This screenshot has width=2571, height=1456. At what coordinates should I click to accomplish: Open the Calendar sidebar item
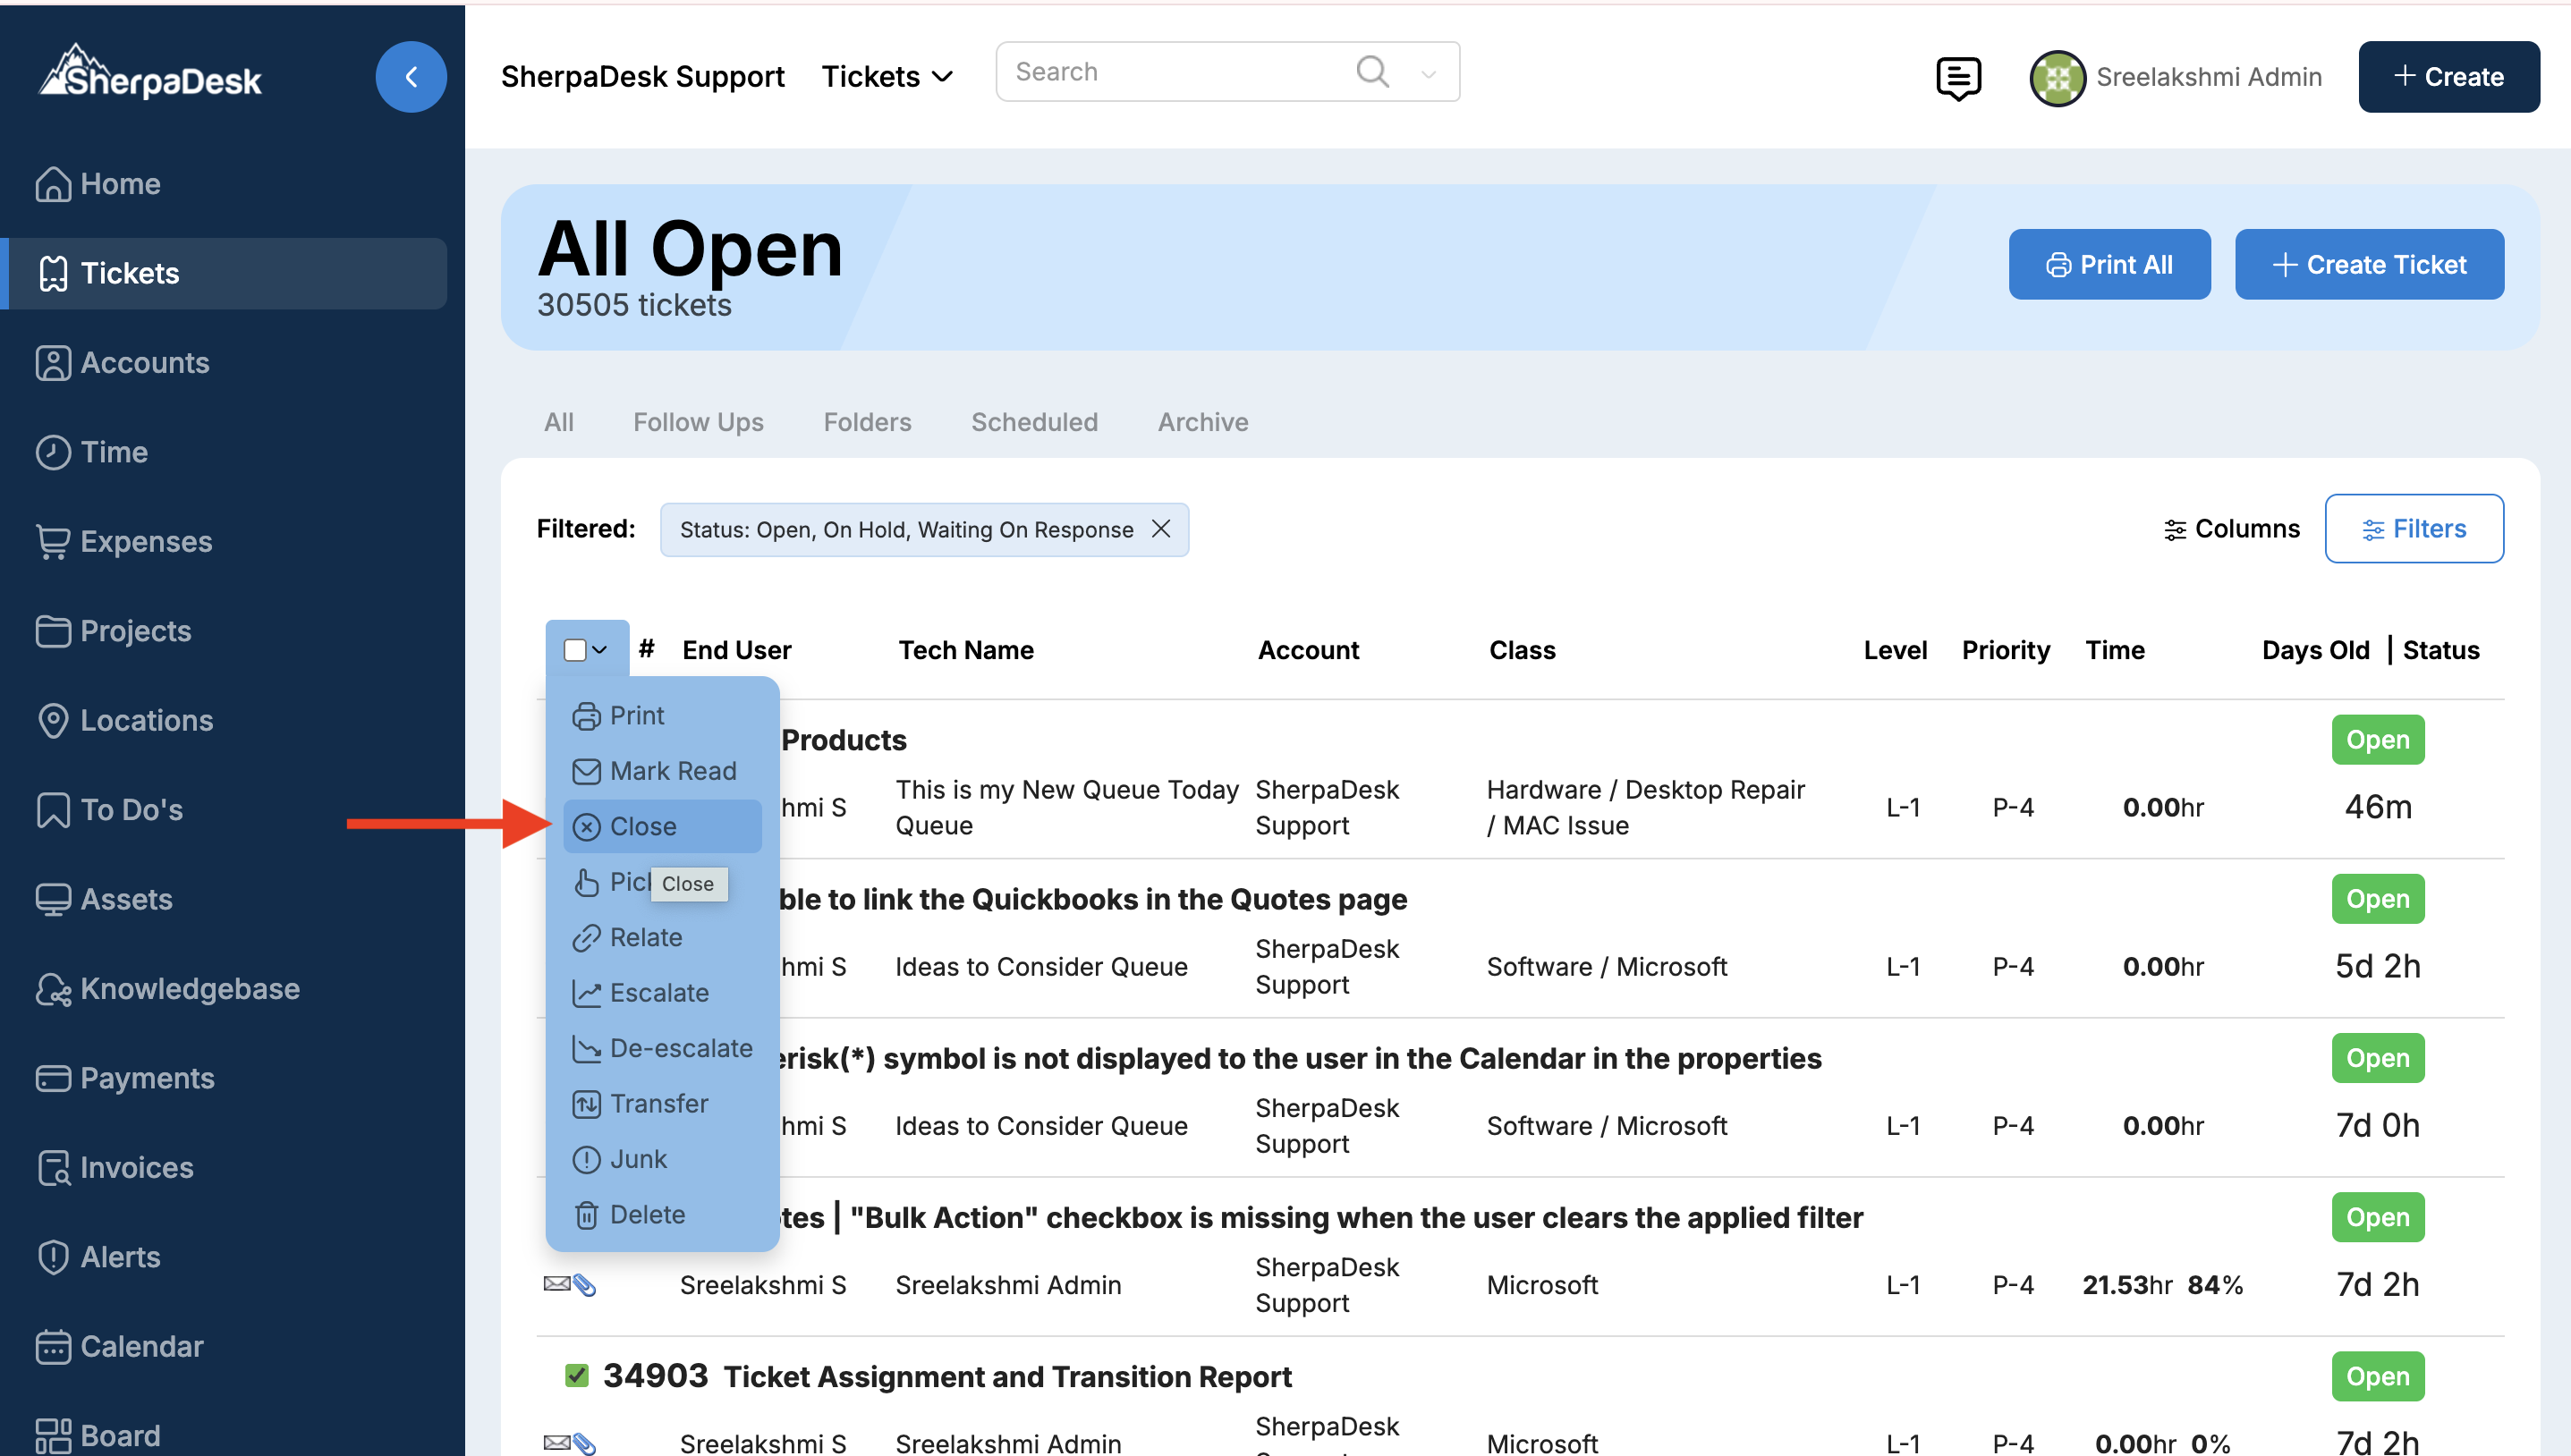click(141, 1346)
